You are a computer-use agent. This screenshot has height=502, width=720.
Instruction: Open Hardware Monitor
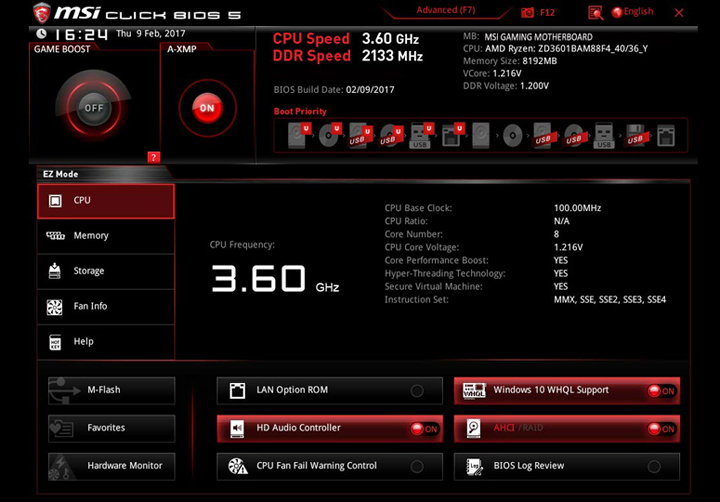pyautogui.click(x=111, y=466)
